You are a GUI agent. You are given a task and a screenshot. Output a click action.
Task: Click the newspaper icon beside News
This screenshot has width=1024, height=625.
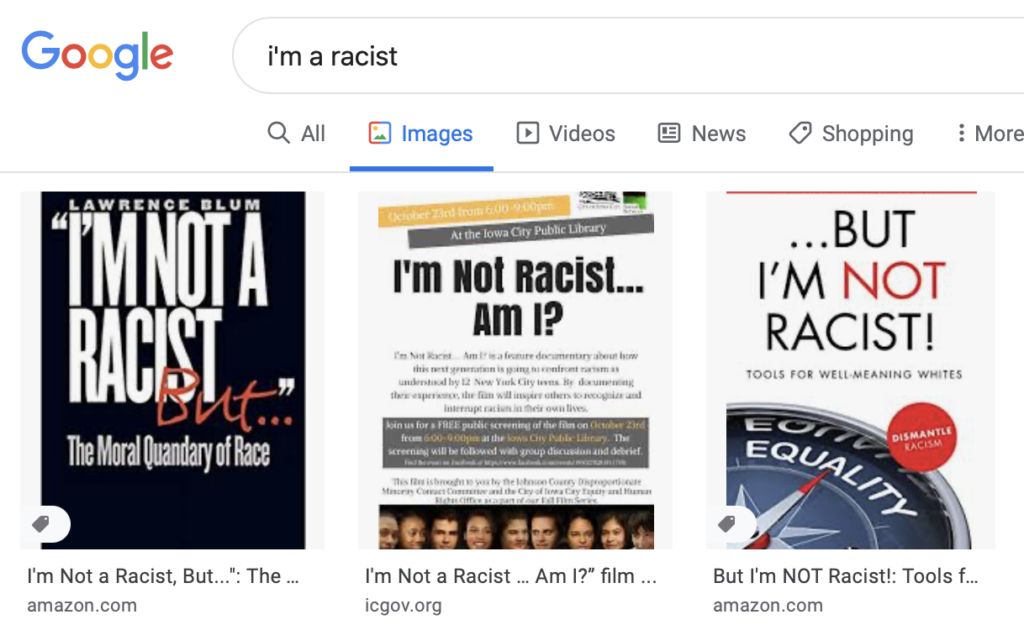point(669,133)
